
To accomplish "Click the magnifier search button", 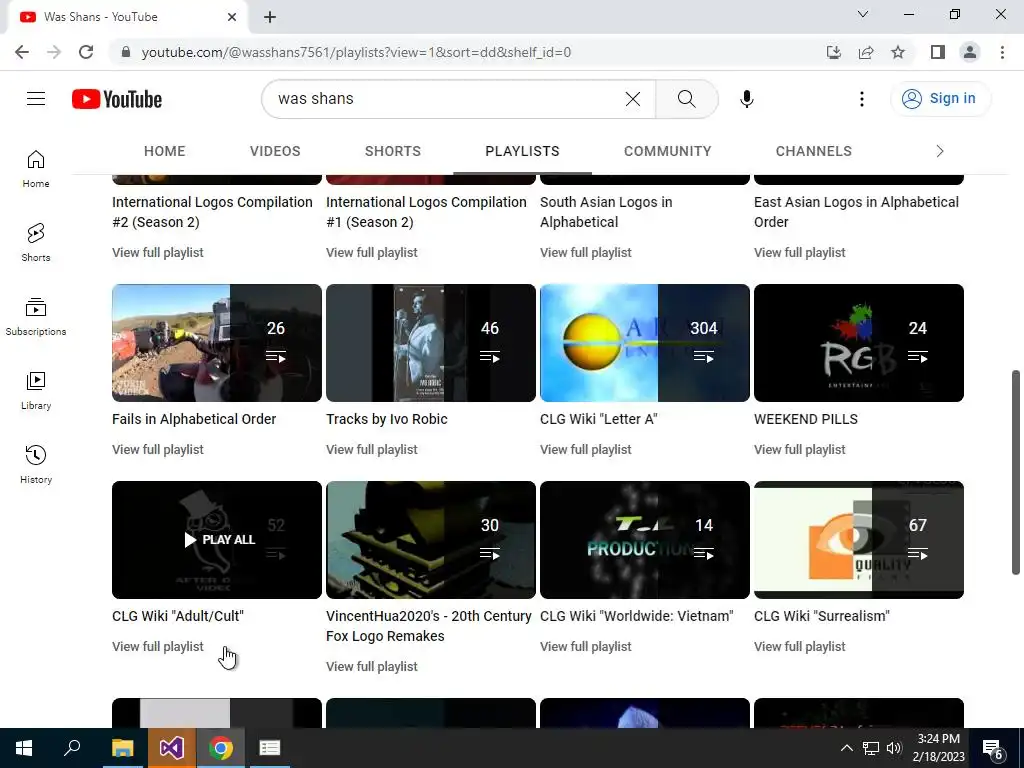I will click(686, 99).
